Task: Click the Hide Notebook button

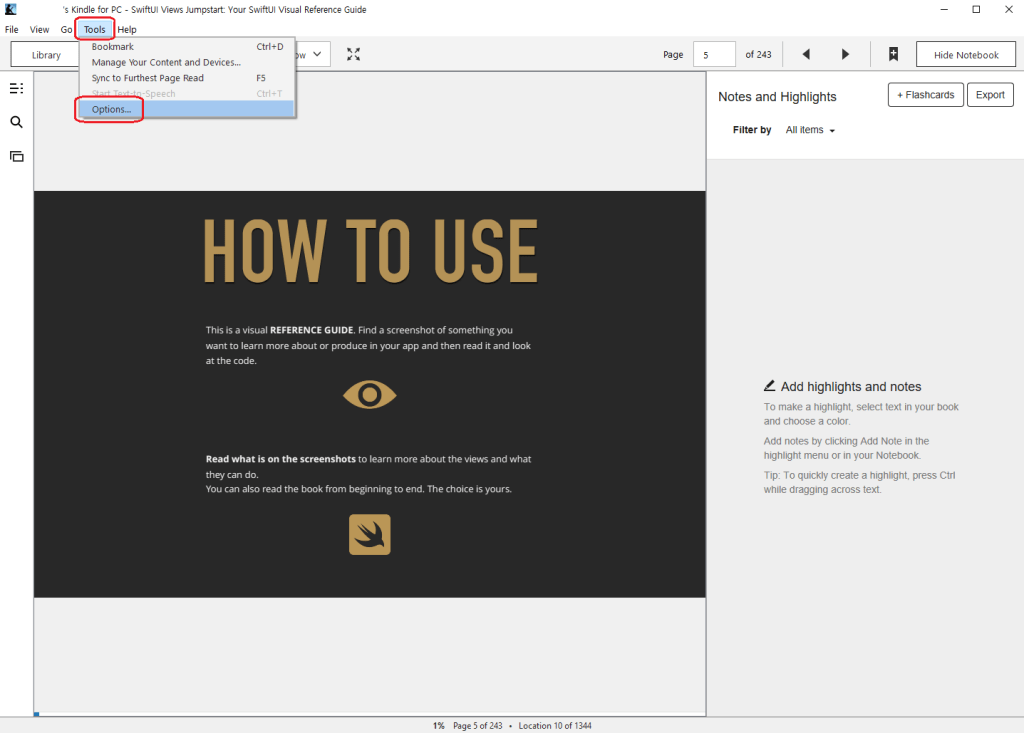Action: point(965,55)
